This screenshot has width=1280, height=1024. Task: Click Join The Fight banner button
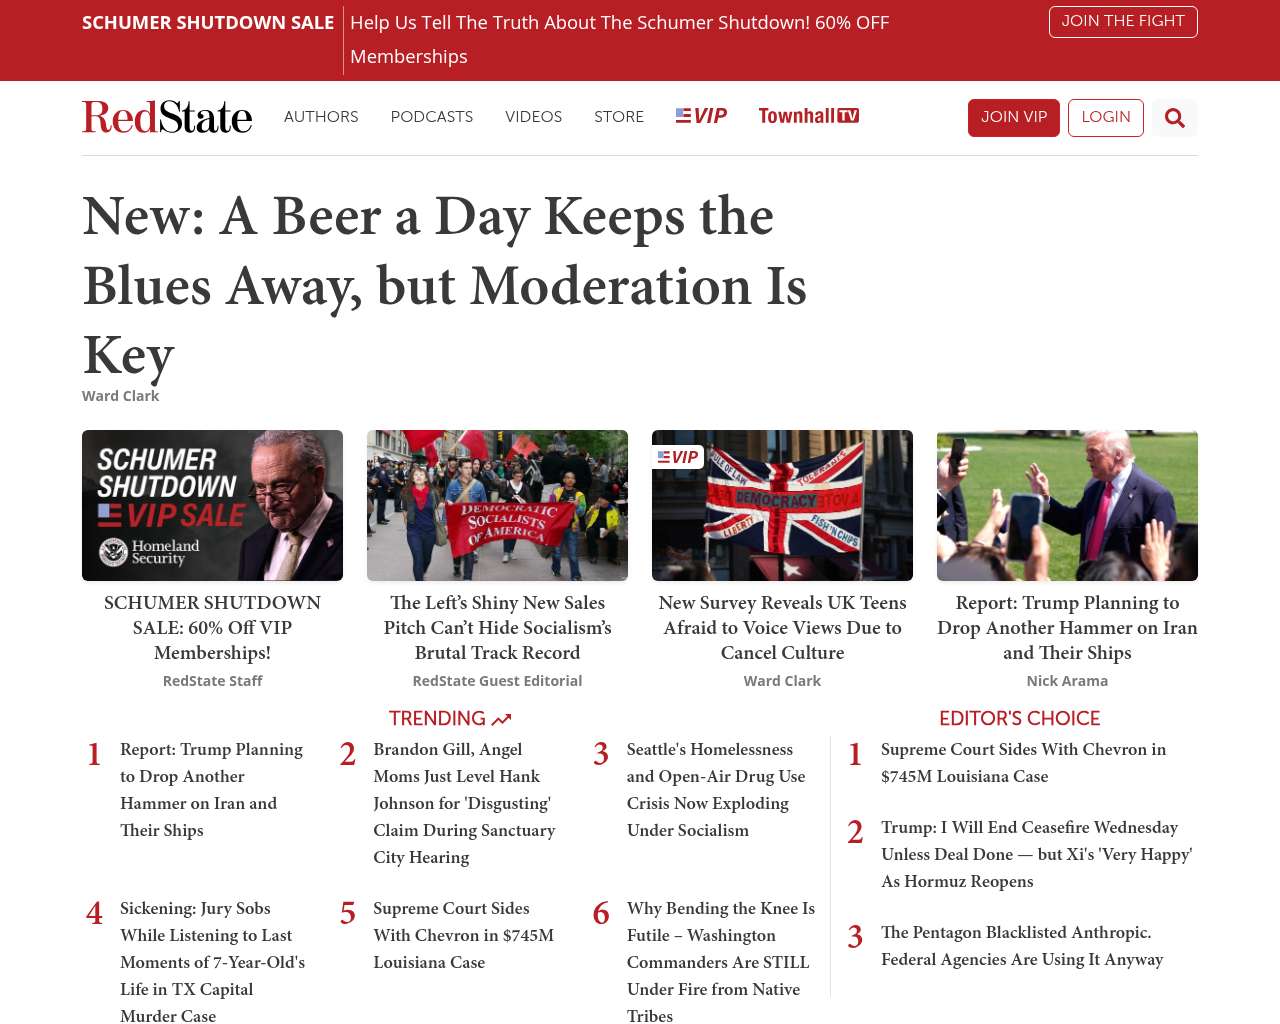pos(1123,22)
